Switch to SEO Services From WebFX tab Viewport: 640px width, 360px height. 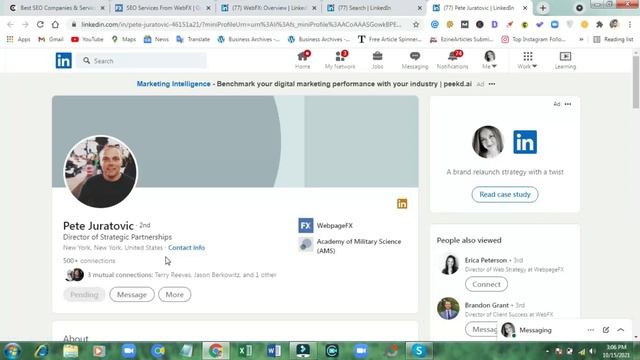point(162,8)
